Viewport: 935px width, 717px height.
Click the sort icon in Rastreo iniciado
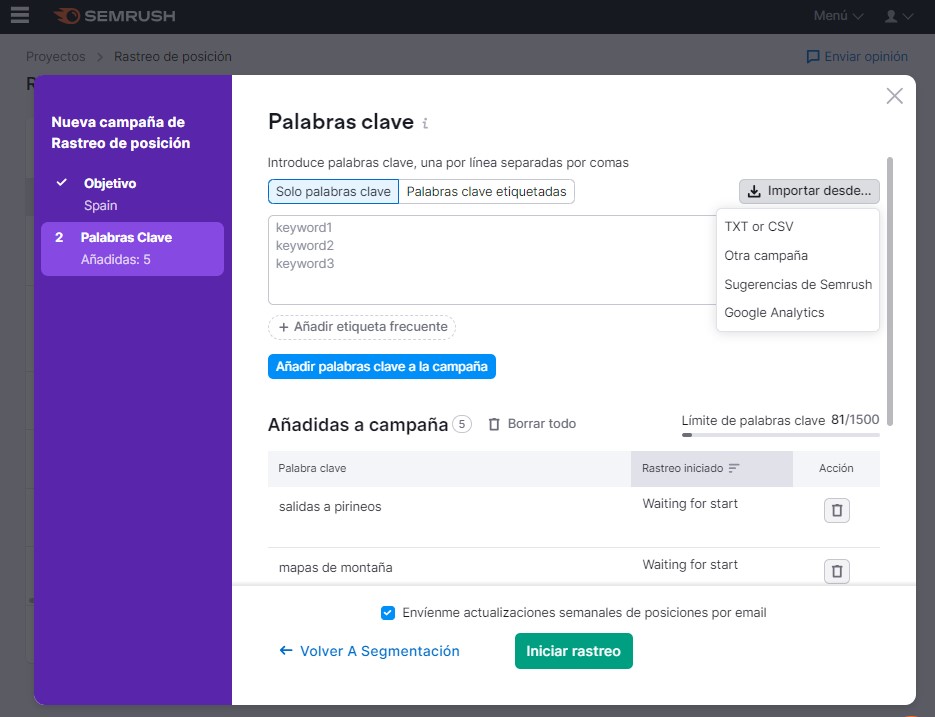tap(734, 468)
